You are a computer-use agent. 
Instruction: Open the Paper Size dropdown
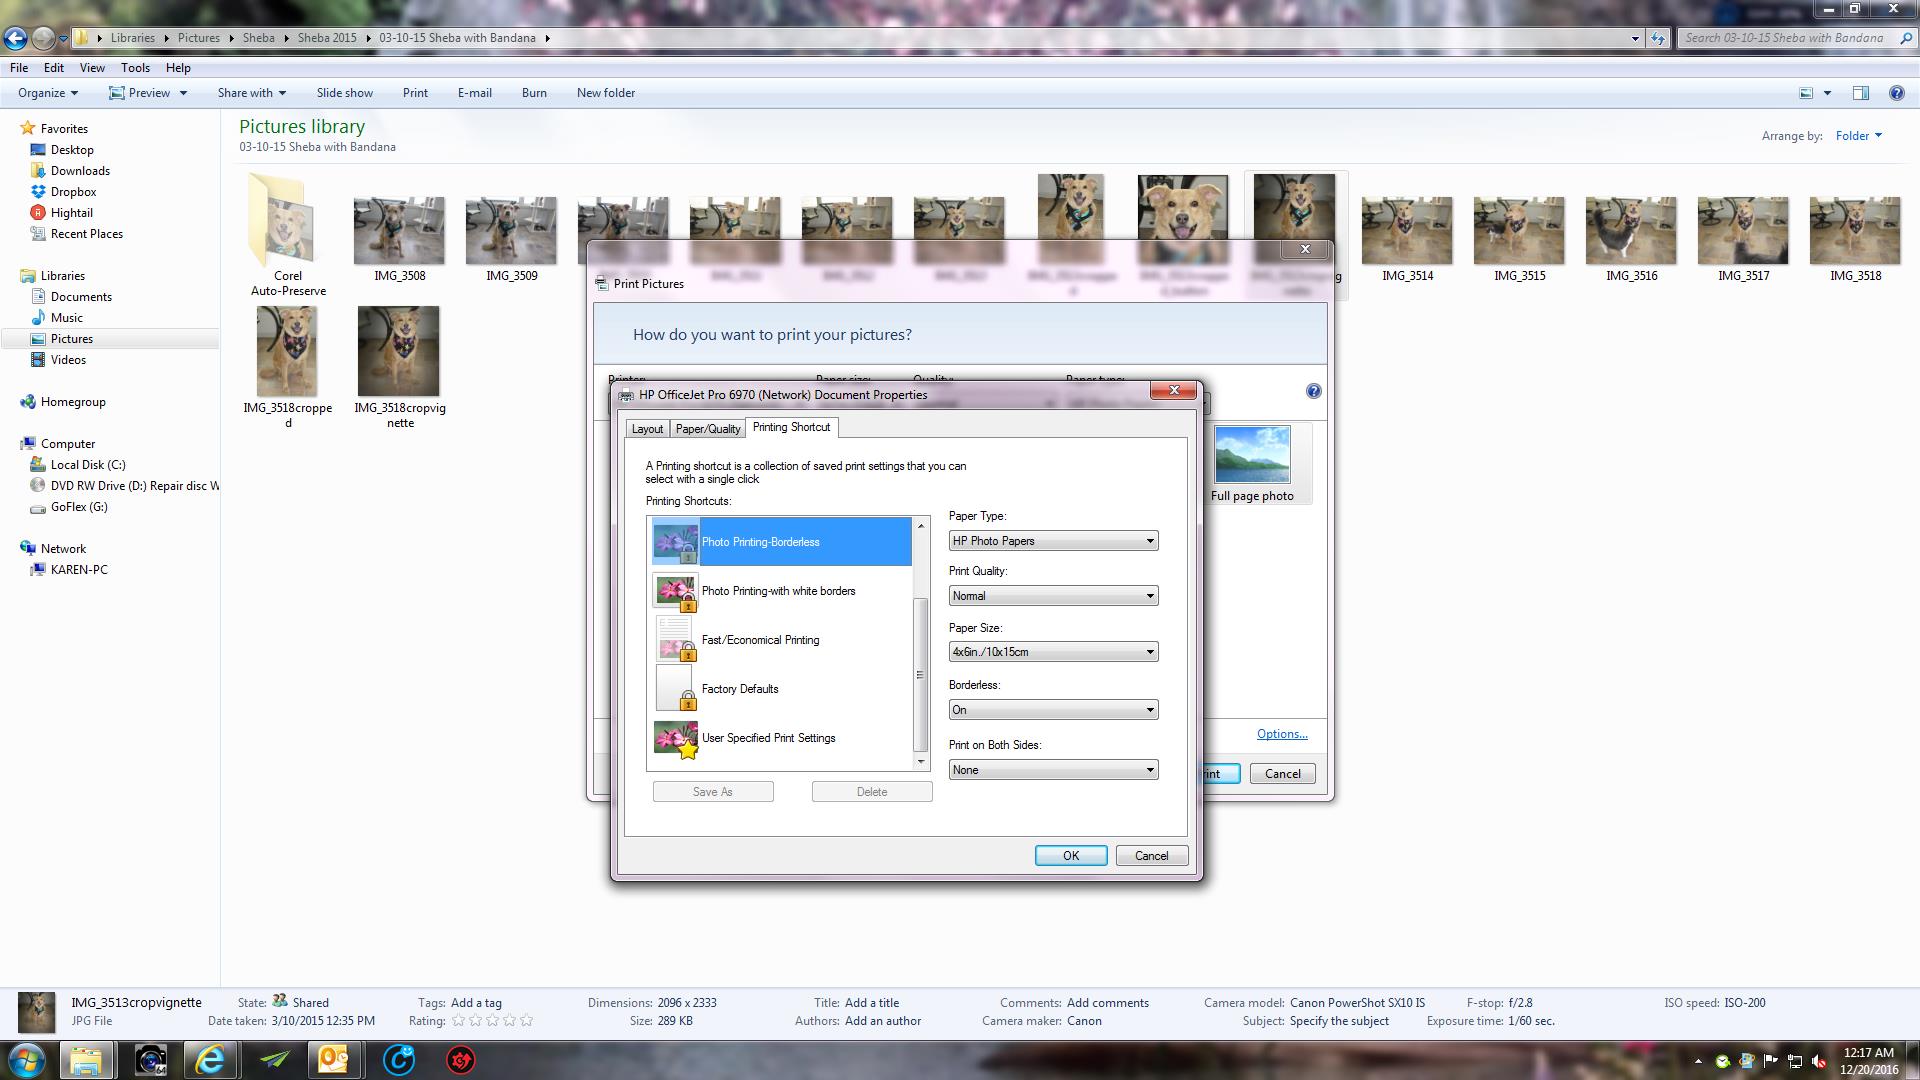[1149, 651]
